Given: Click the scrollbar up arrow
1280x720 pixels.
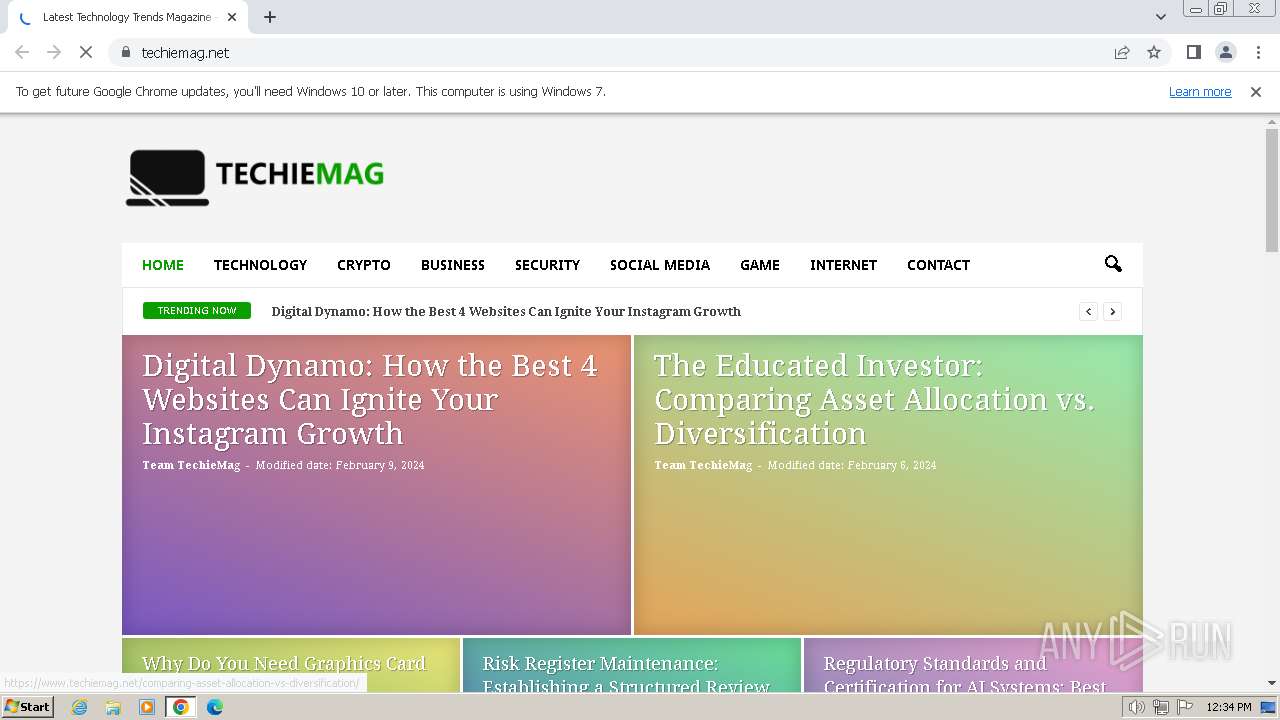Looking at the screenshot, I should point(1272,121).
